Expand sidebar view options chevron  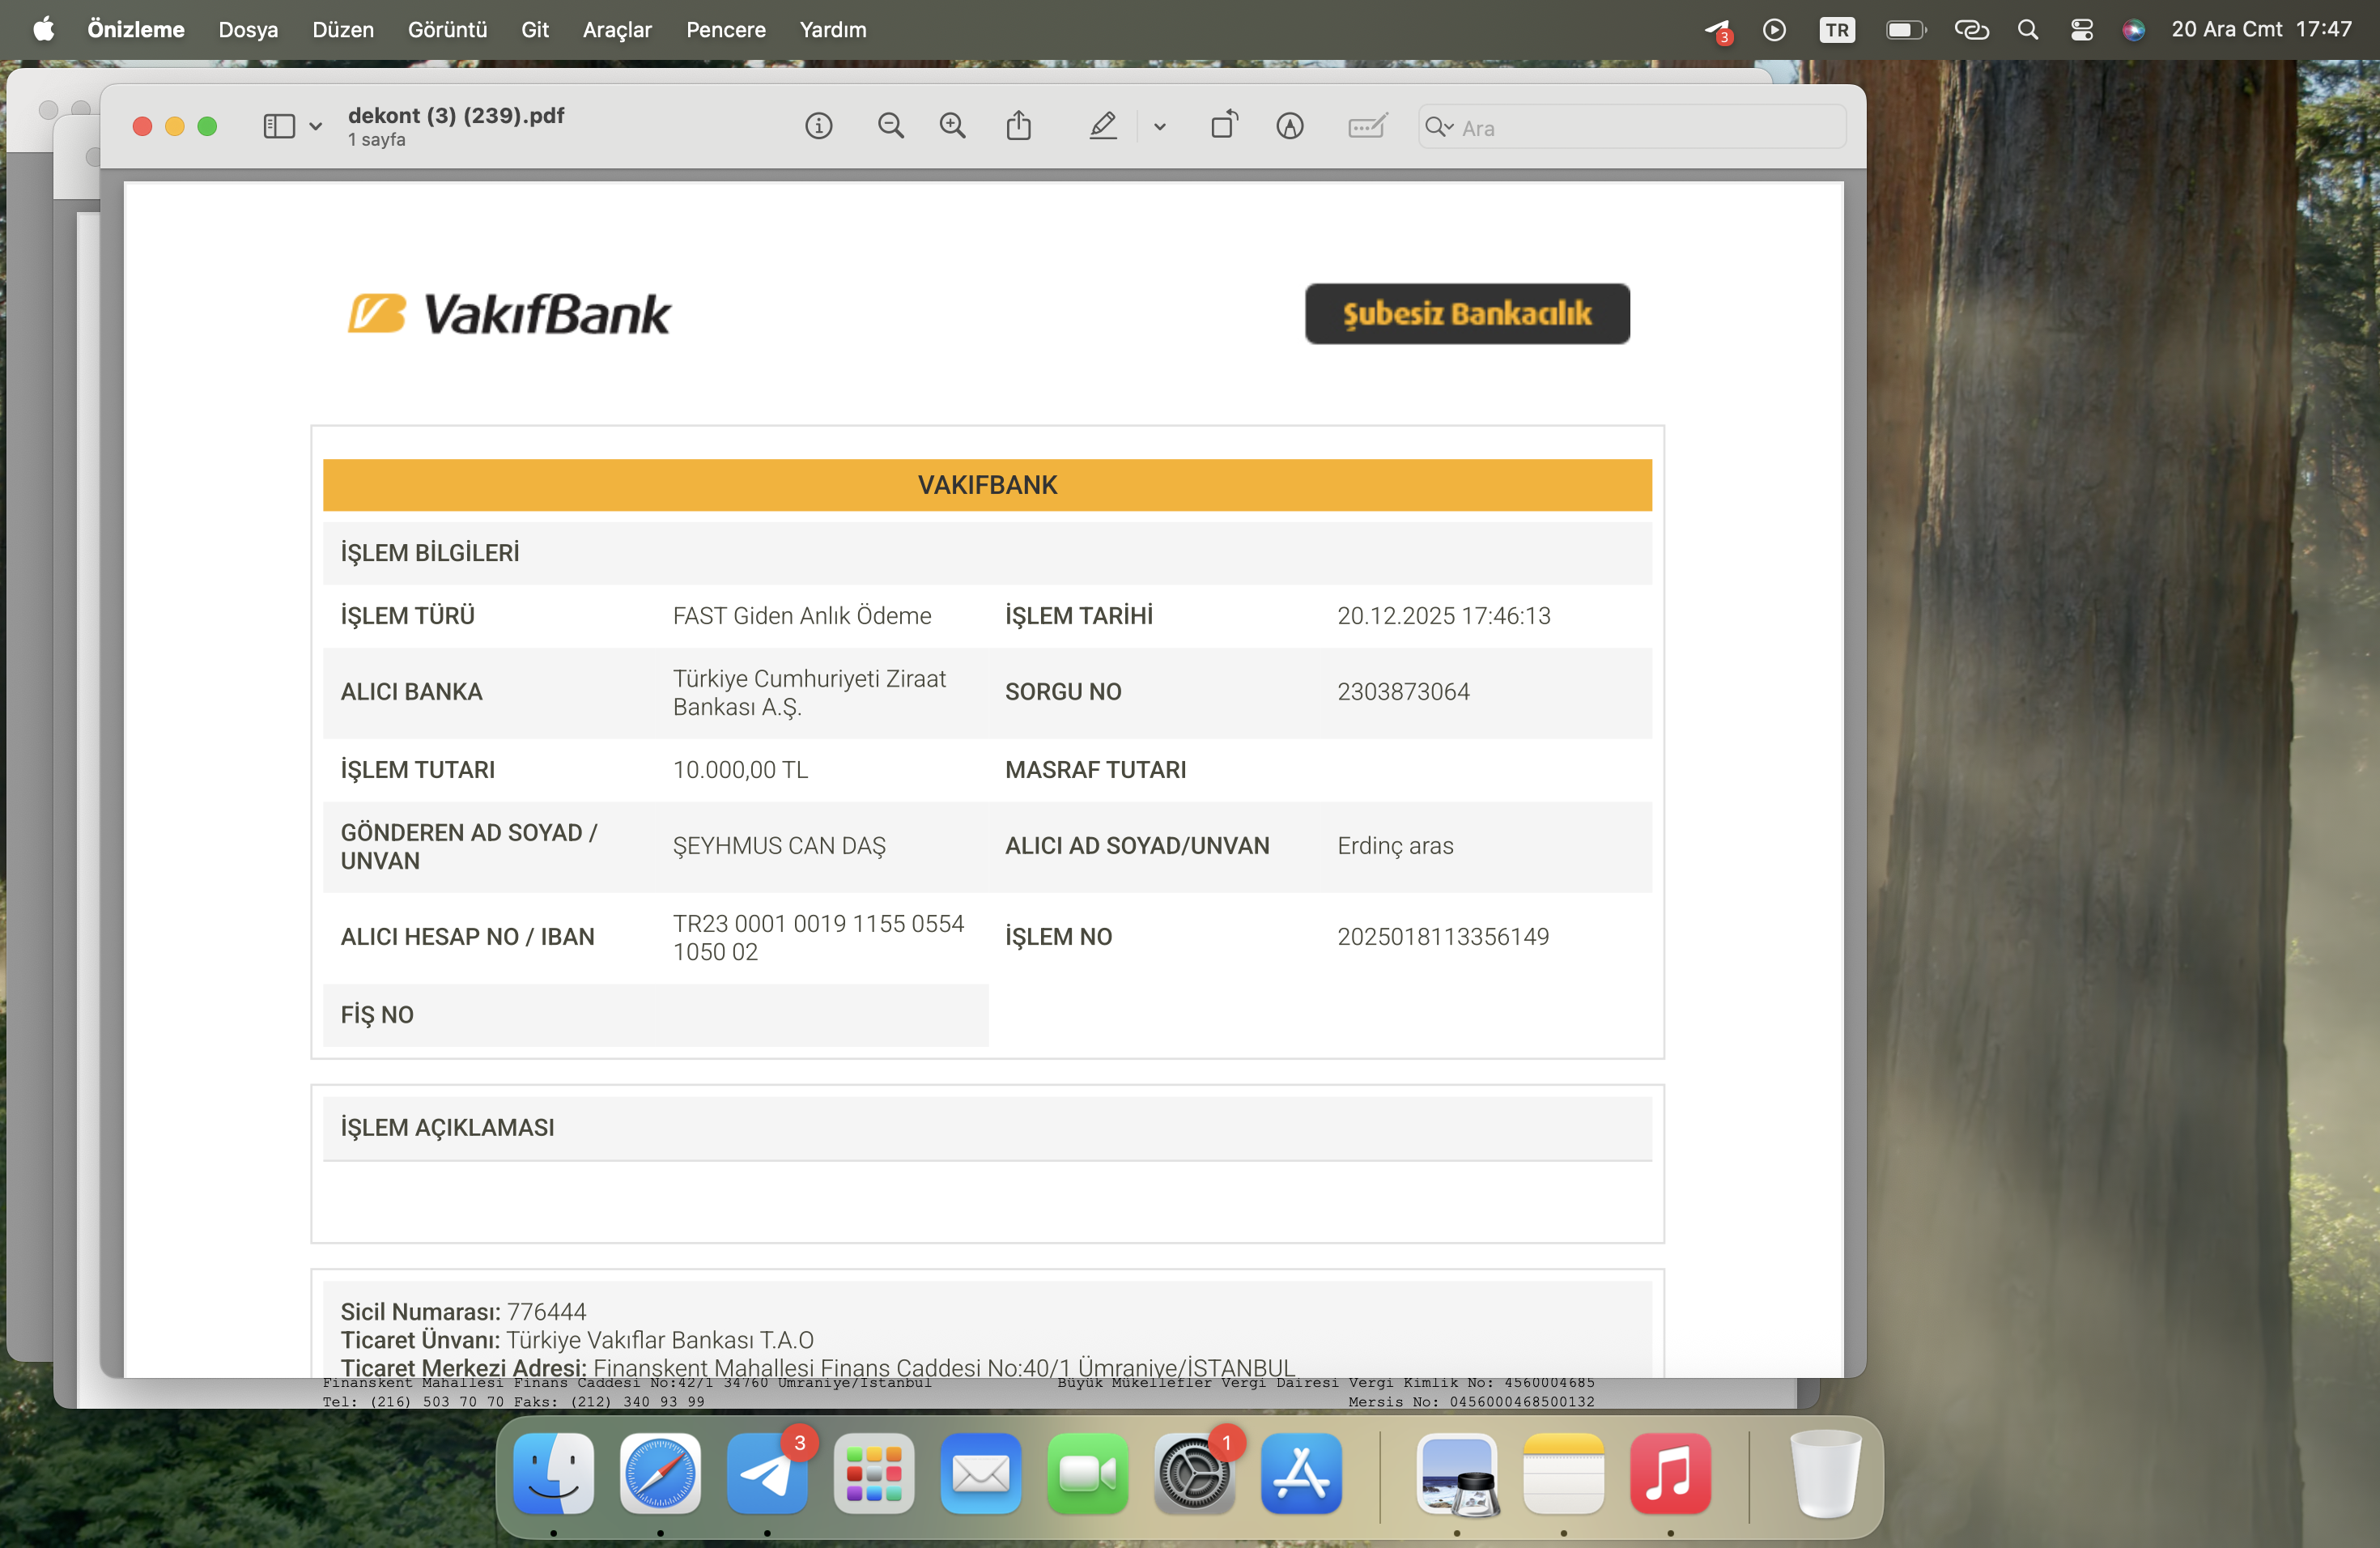point(315,127)
